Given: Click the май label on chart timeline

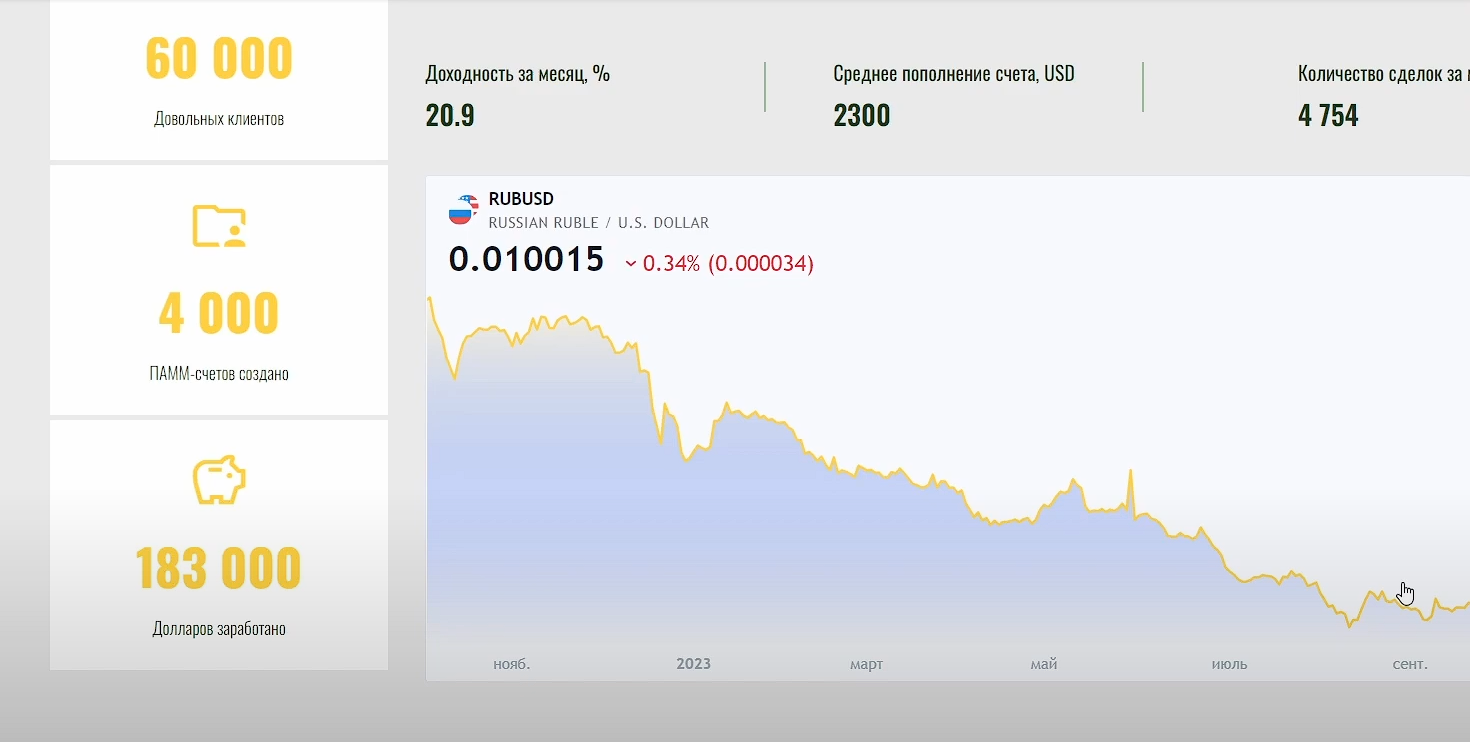Looking at the screenshot, I should pyautogui.click(x=1043, y=664).
